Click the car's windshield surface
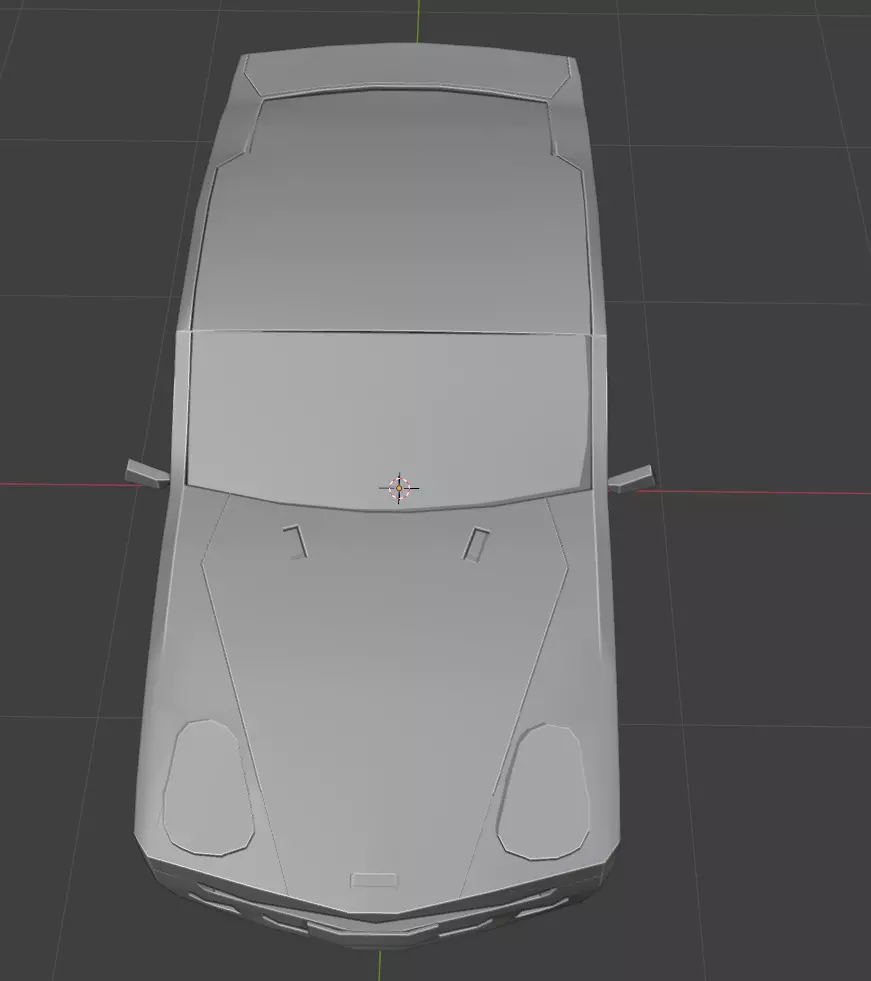 (388, 419)
